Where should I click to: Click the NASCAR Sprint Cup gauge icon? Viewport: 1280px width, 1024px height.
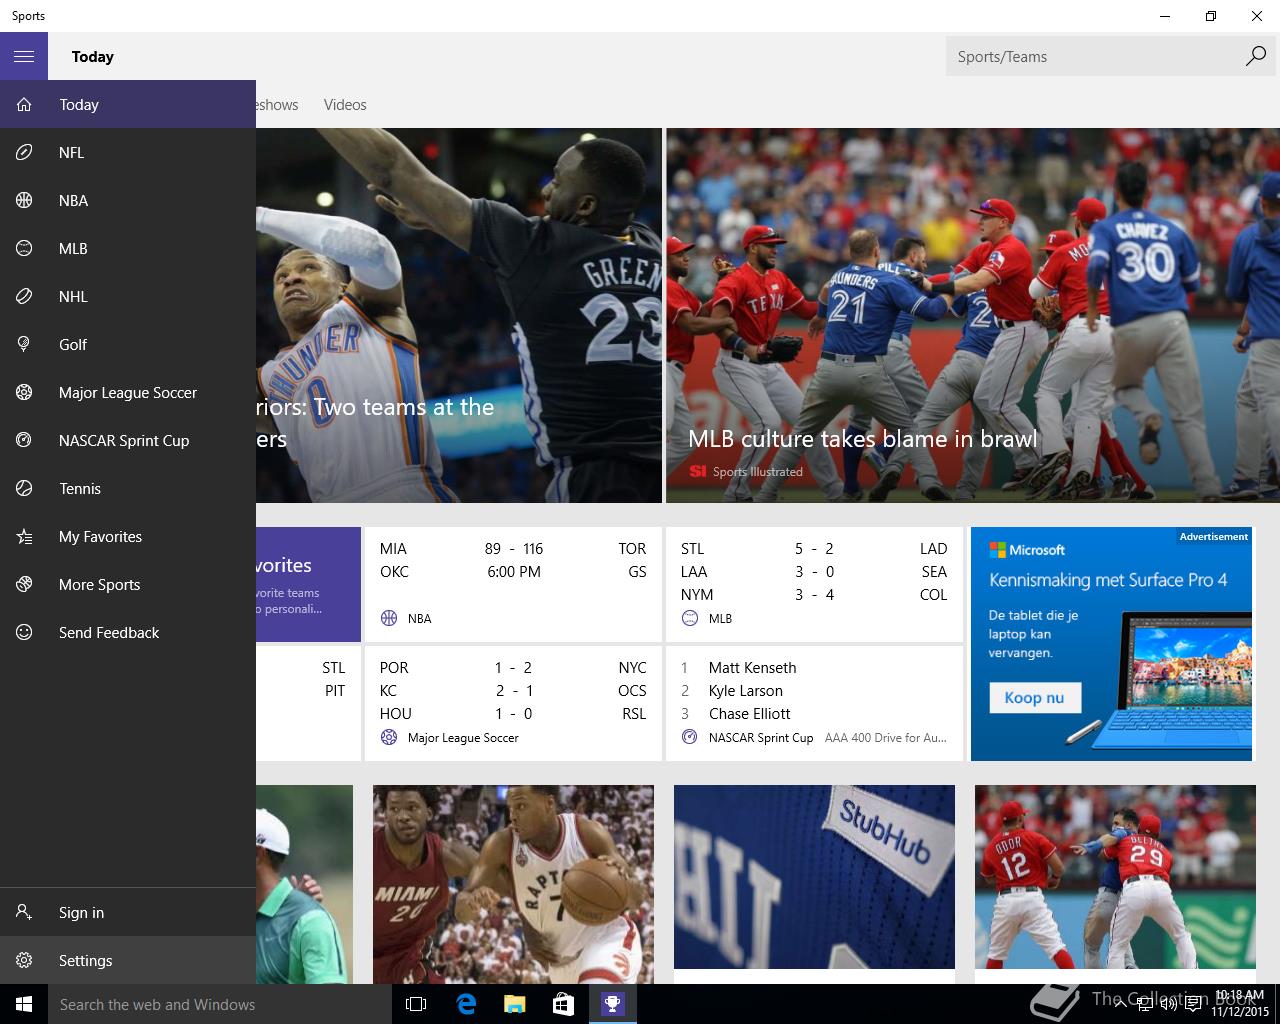(24, 440)
